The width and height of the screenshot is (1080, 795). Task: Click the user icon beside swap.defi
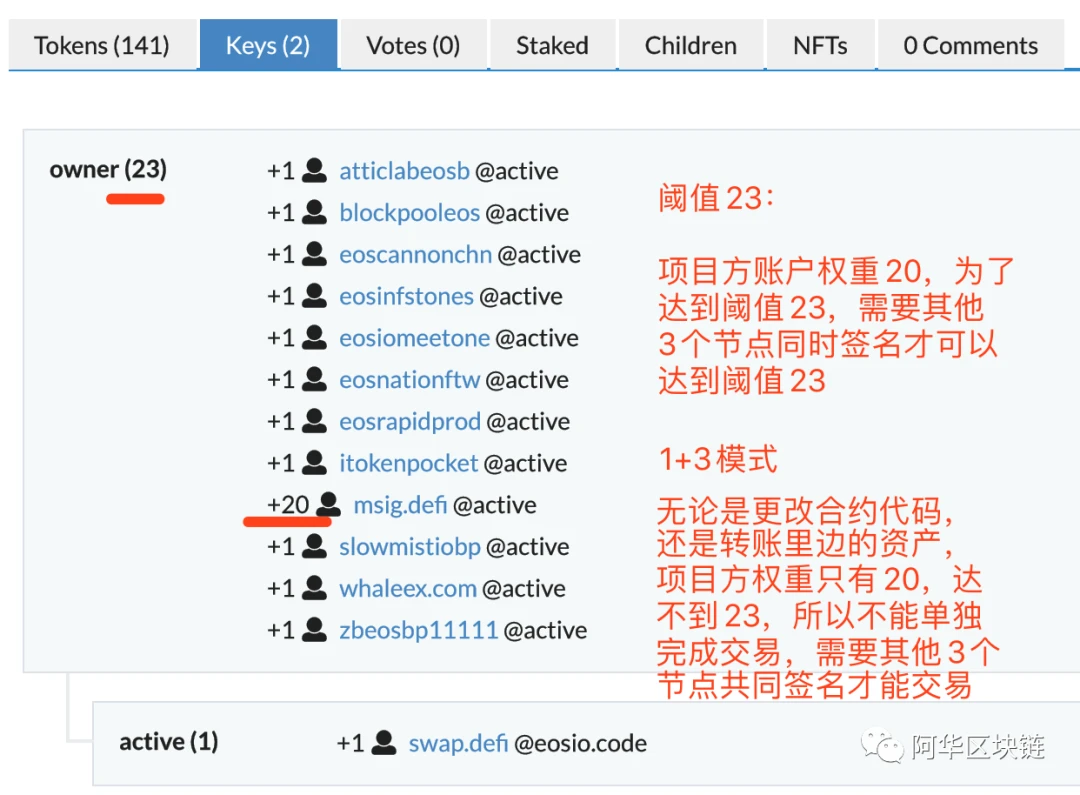click(384, 742)
